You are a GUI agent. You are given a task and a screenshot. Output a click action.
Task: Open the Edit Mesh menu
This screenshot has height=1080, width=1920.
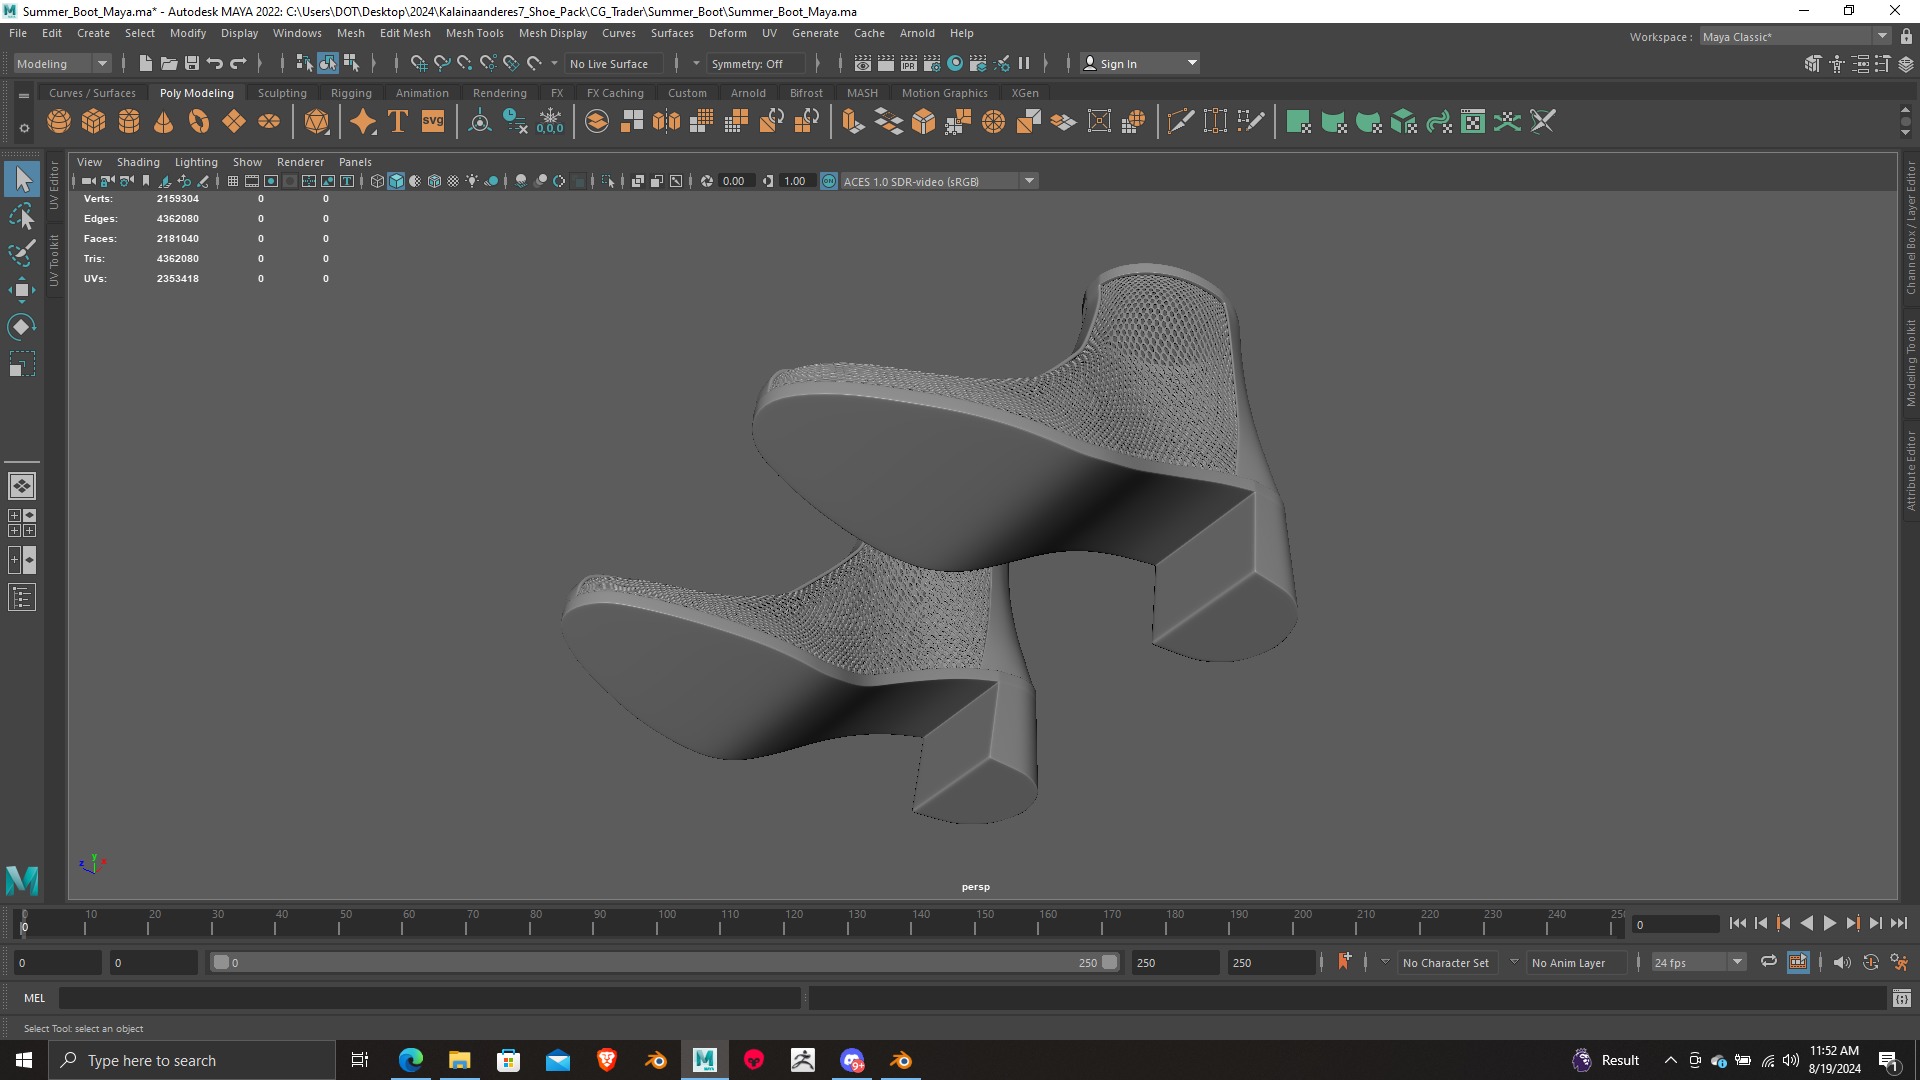tap(405, 33)
